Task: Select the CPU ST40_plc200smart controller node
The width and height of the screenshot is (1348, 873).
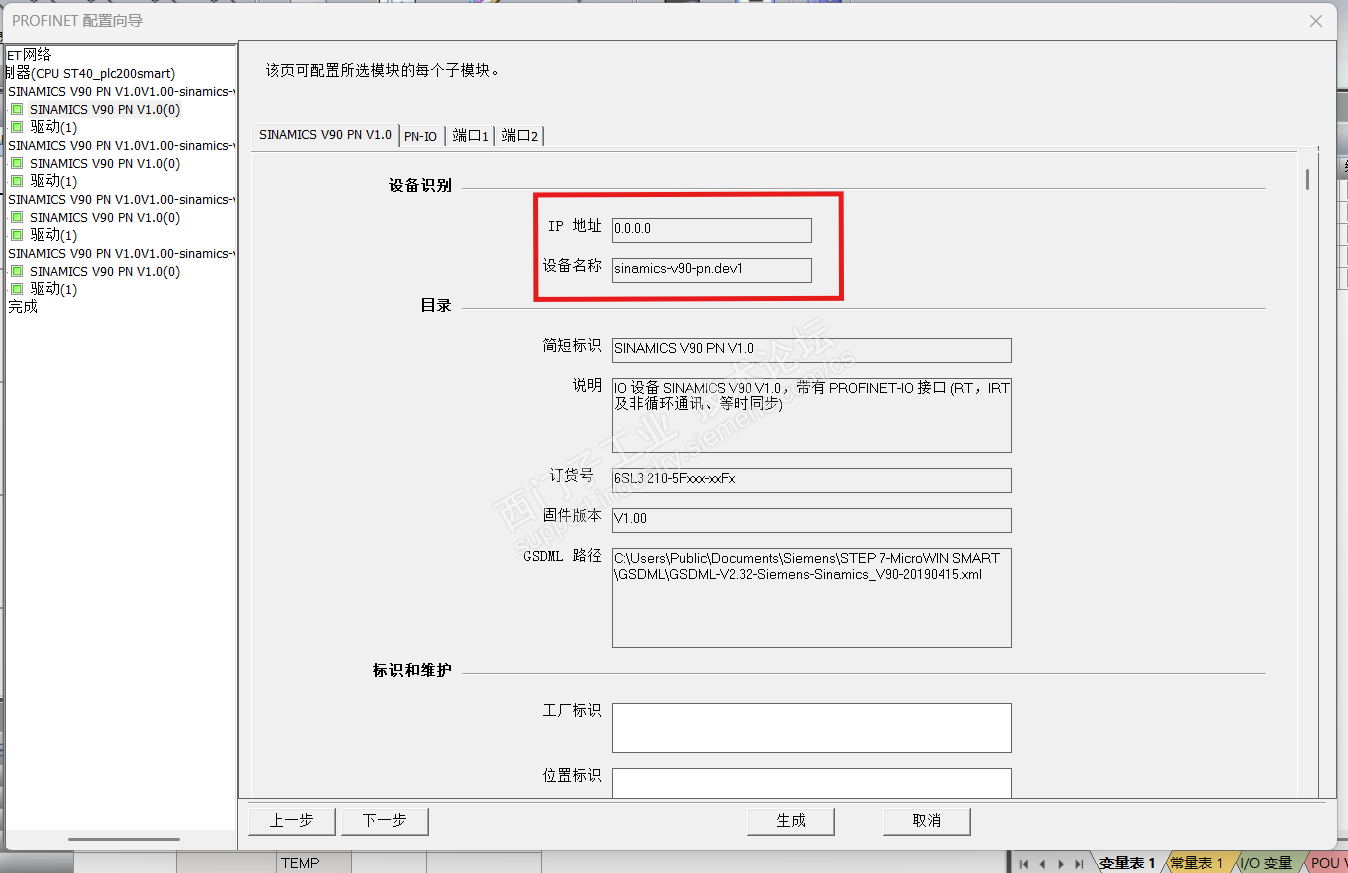Action: pos(90,73)
